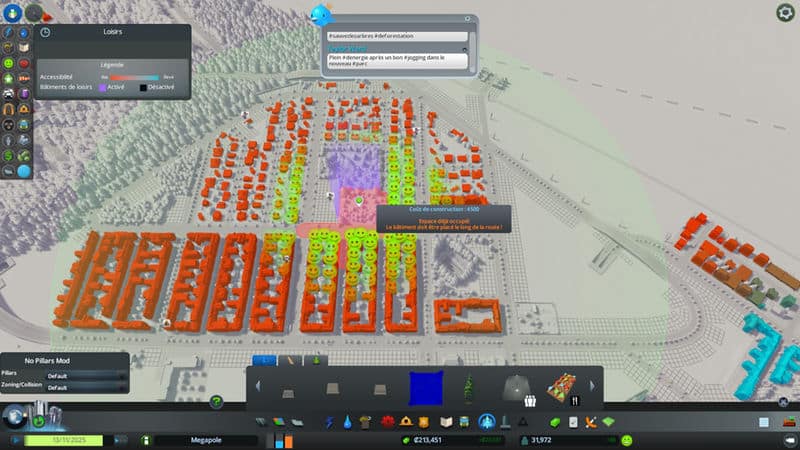The image size is (800, 450).
Task: Open the water droplet services menu
Action: click(x=345, y=423)
